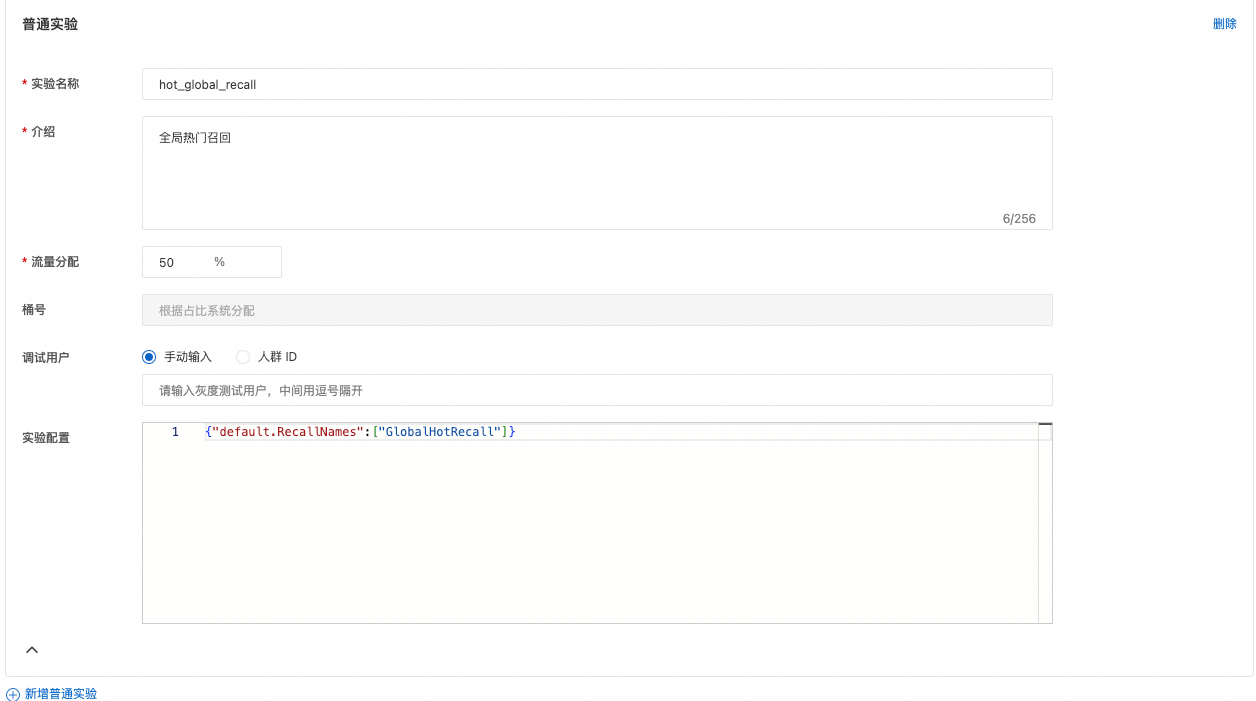1256x701 pixels.
Task: Focus the 实验名称 field containing hot_global_recall
Action: pyautogui.click(x=597, y=85)
